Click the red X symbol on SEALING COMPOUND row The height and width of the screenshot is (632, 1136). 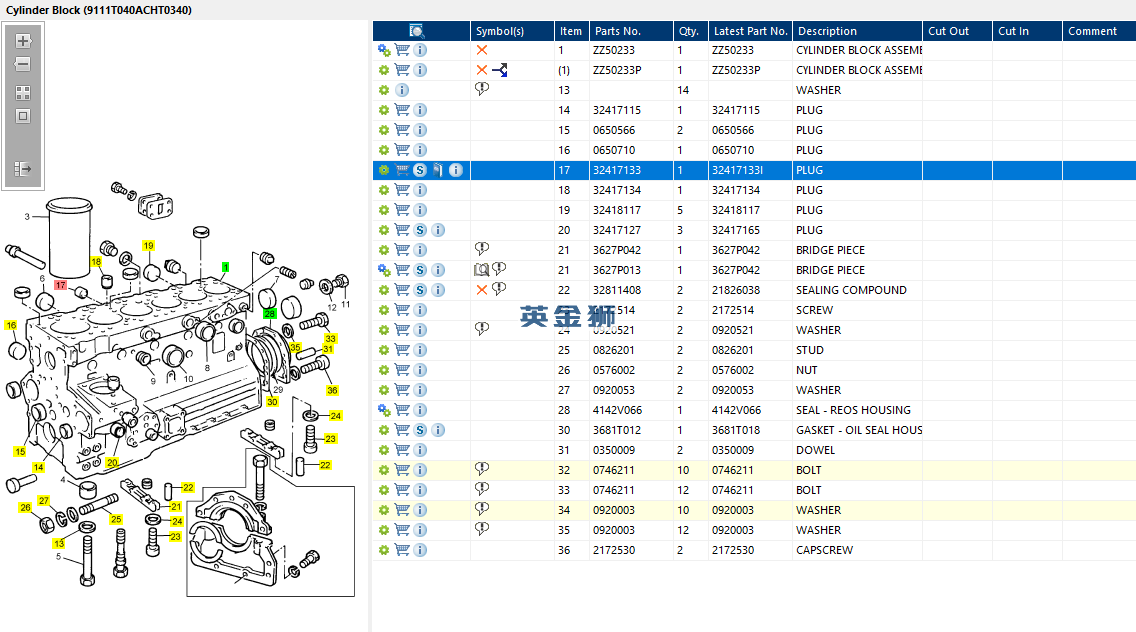(x=482, y=290)
